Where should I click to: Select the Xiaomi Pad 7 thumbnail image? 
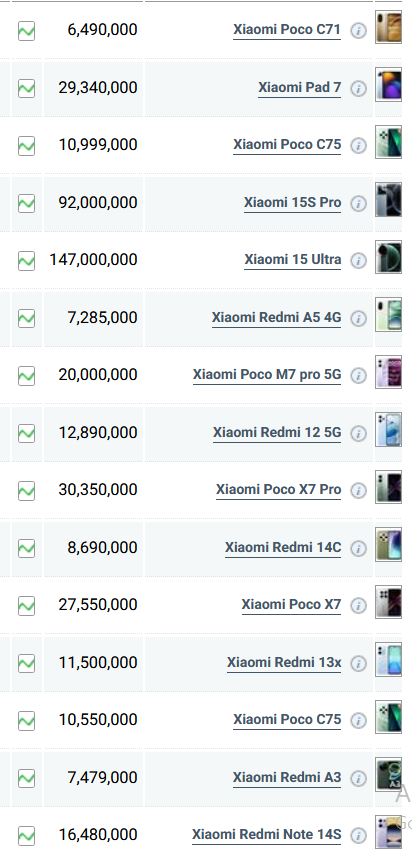[x=388, y=85]
